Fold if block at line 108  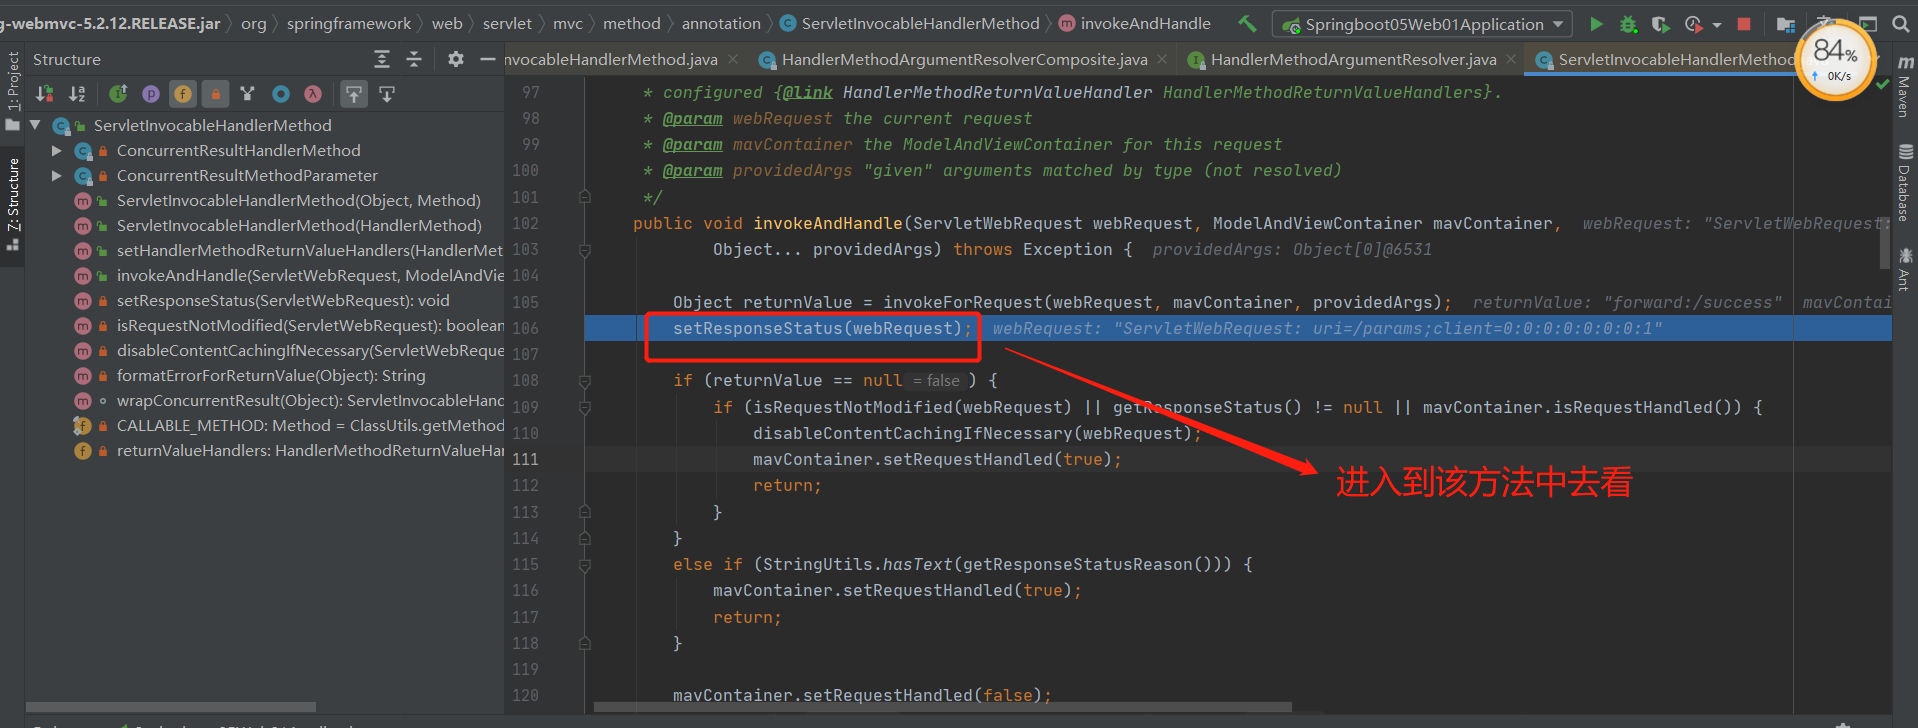pos(585,381)
